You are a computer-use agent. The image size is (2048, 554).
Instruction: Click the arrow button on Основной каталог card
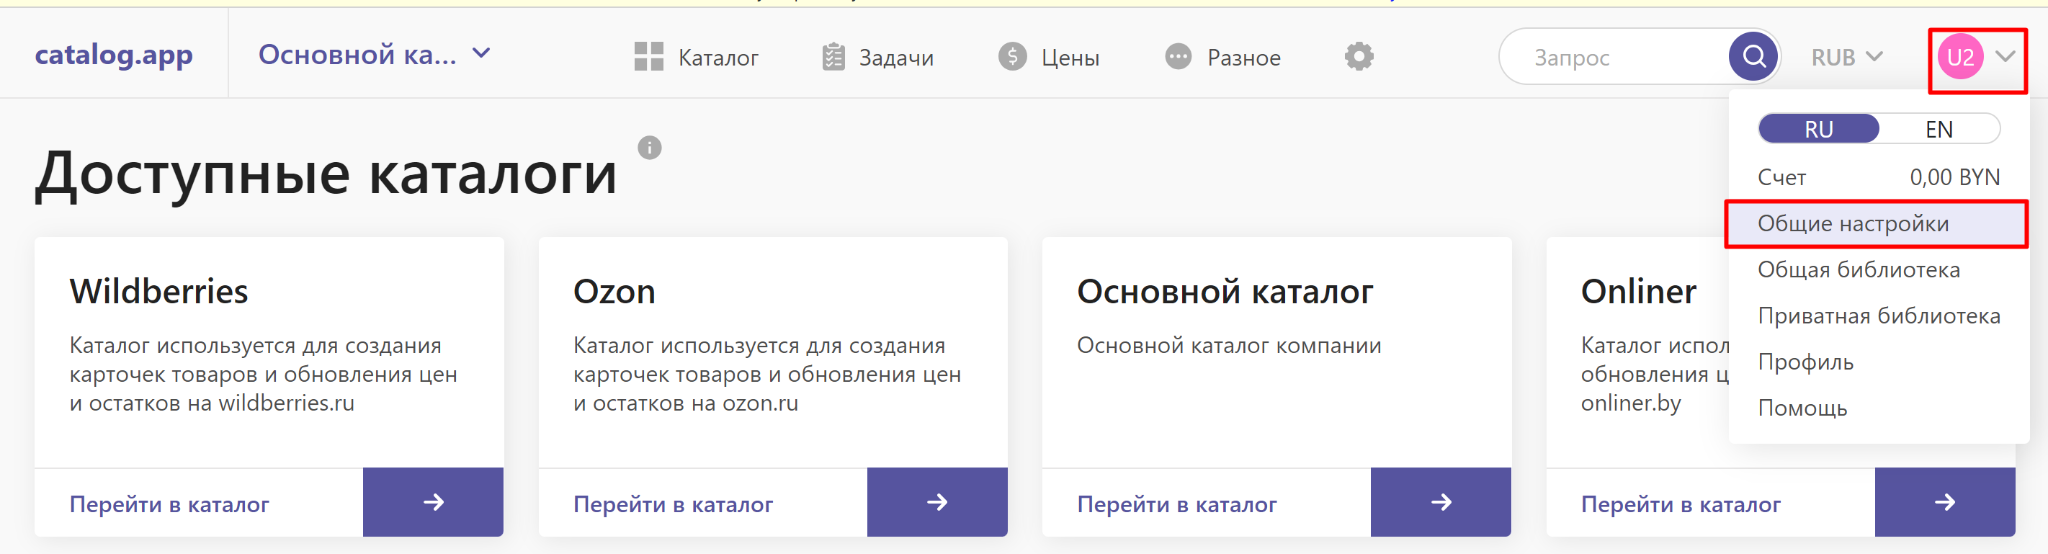1441,502
